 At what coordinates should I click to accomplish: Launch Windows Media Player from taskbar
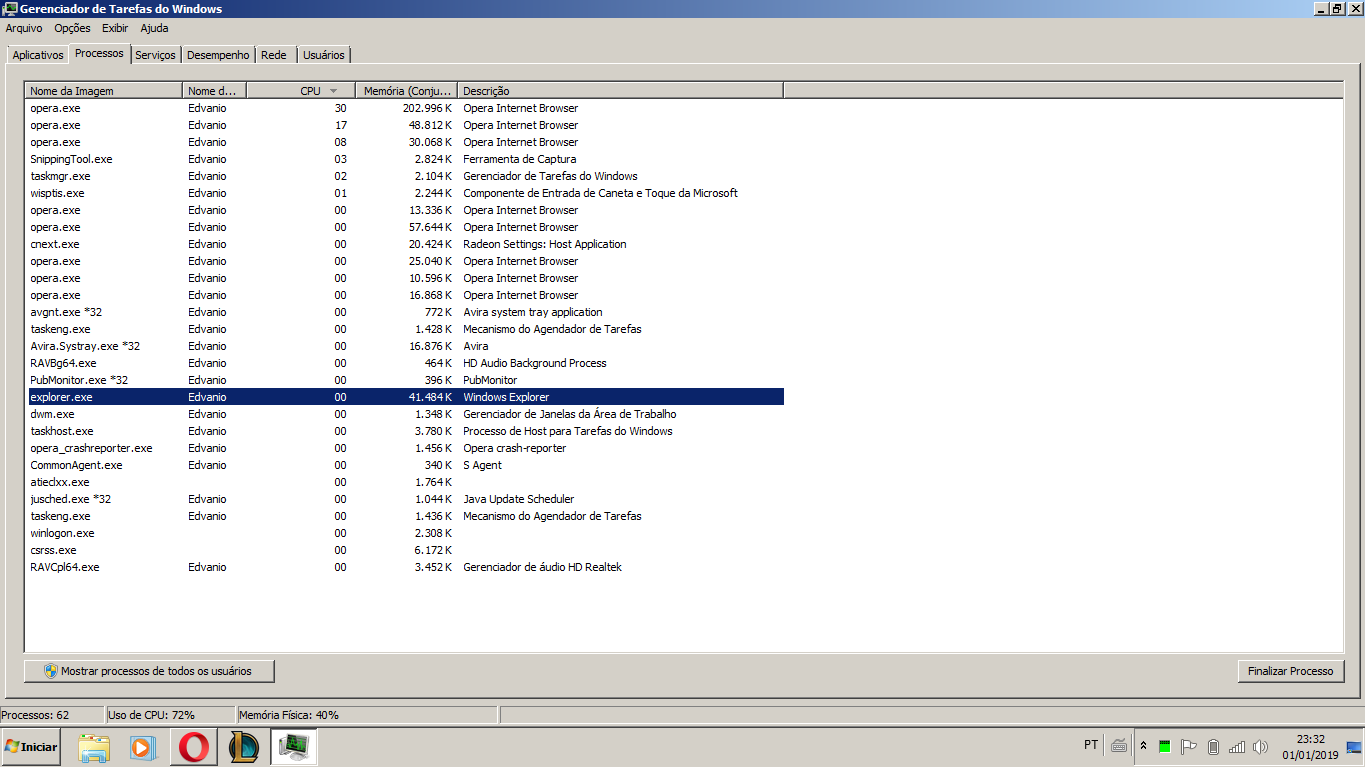[143, 746]
